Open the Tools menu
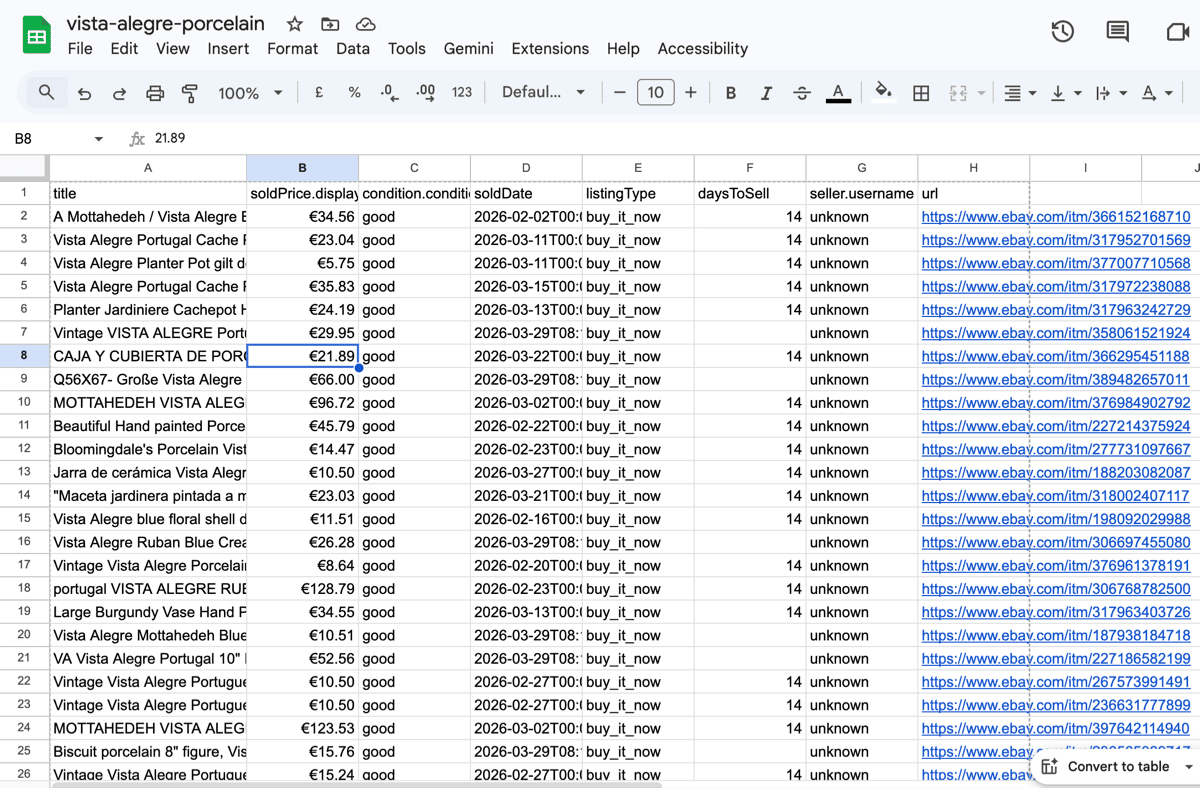The height and width of the screenshot is (788, 1200). click(406, 48)
